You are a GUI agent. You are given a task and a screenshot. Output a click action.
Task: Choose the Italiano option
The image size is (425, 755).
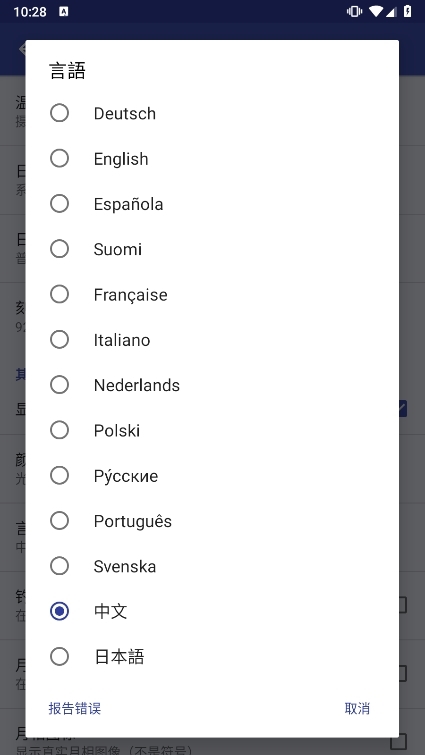212,339
